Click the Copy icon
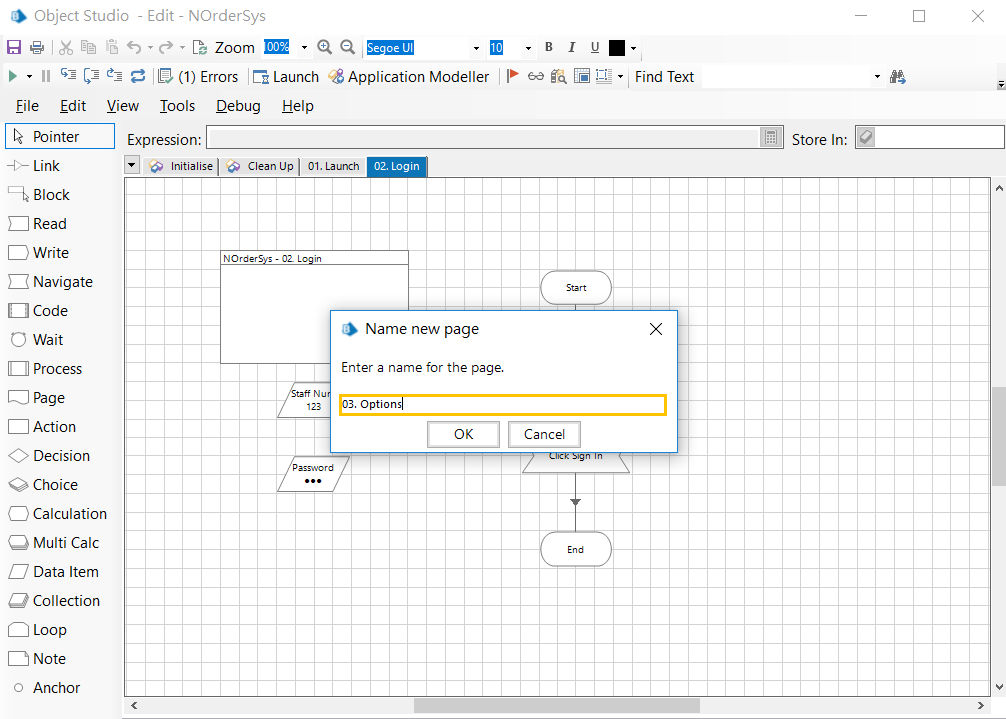 89,47
